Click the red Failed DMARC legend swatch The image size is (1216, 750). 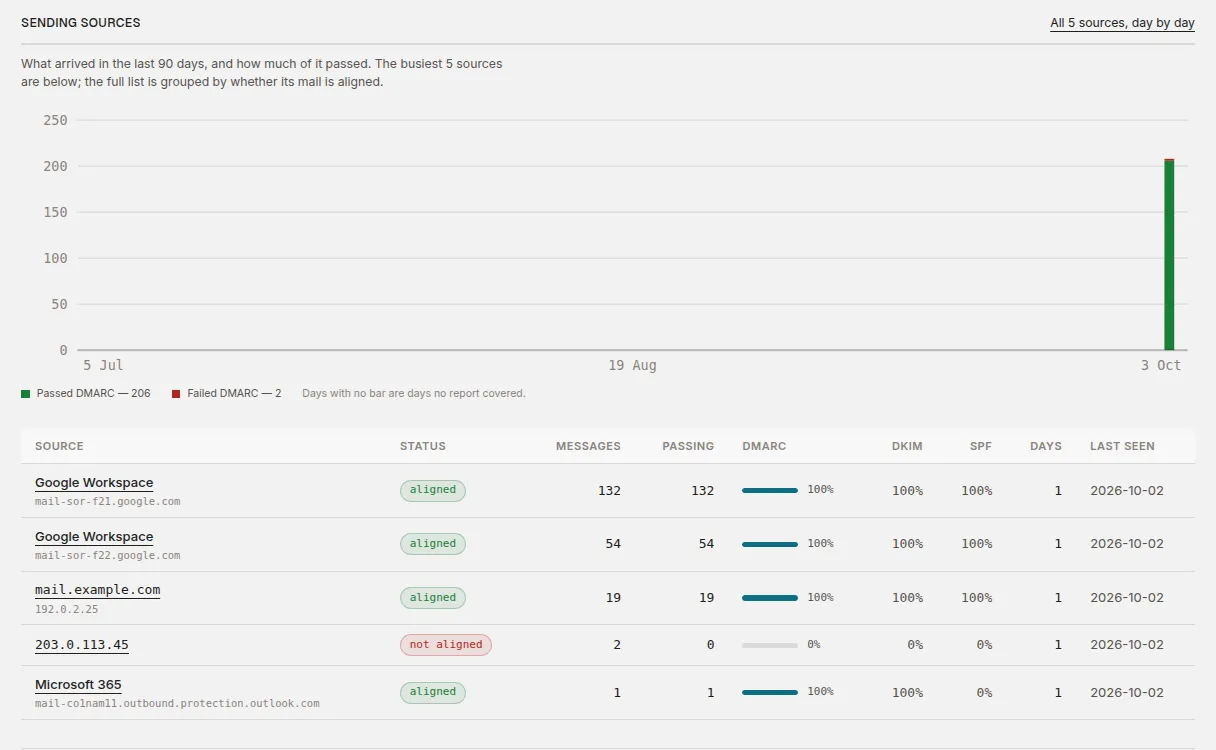click(176, 394)
